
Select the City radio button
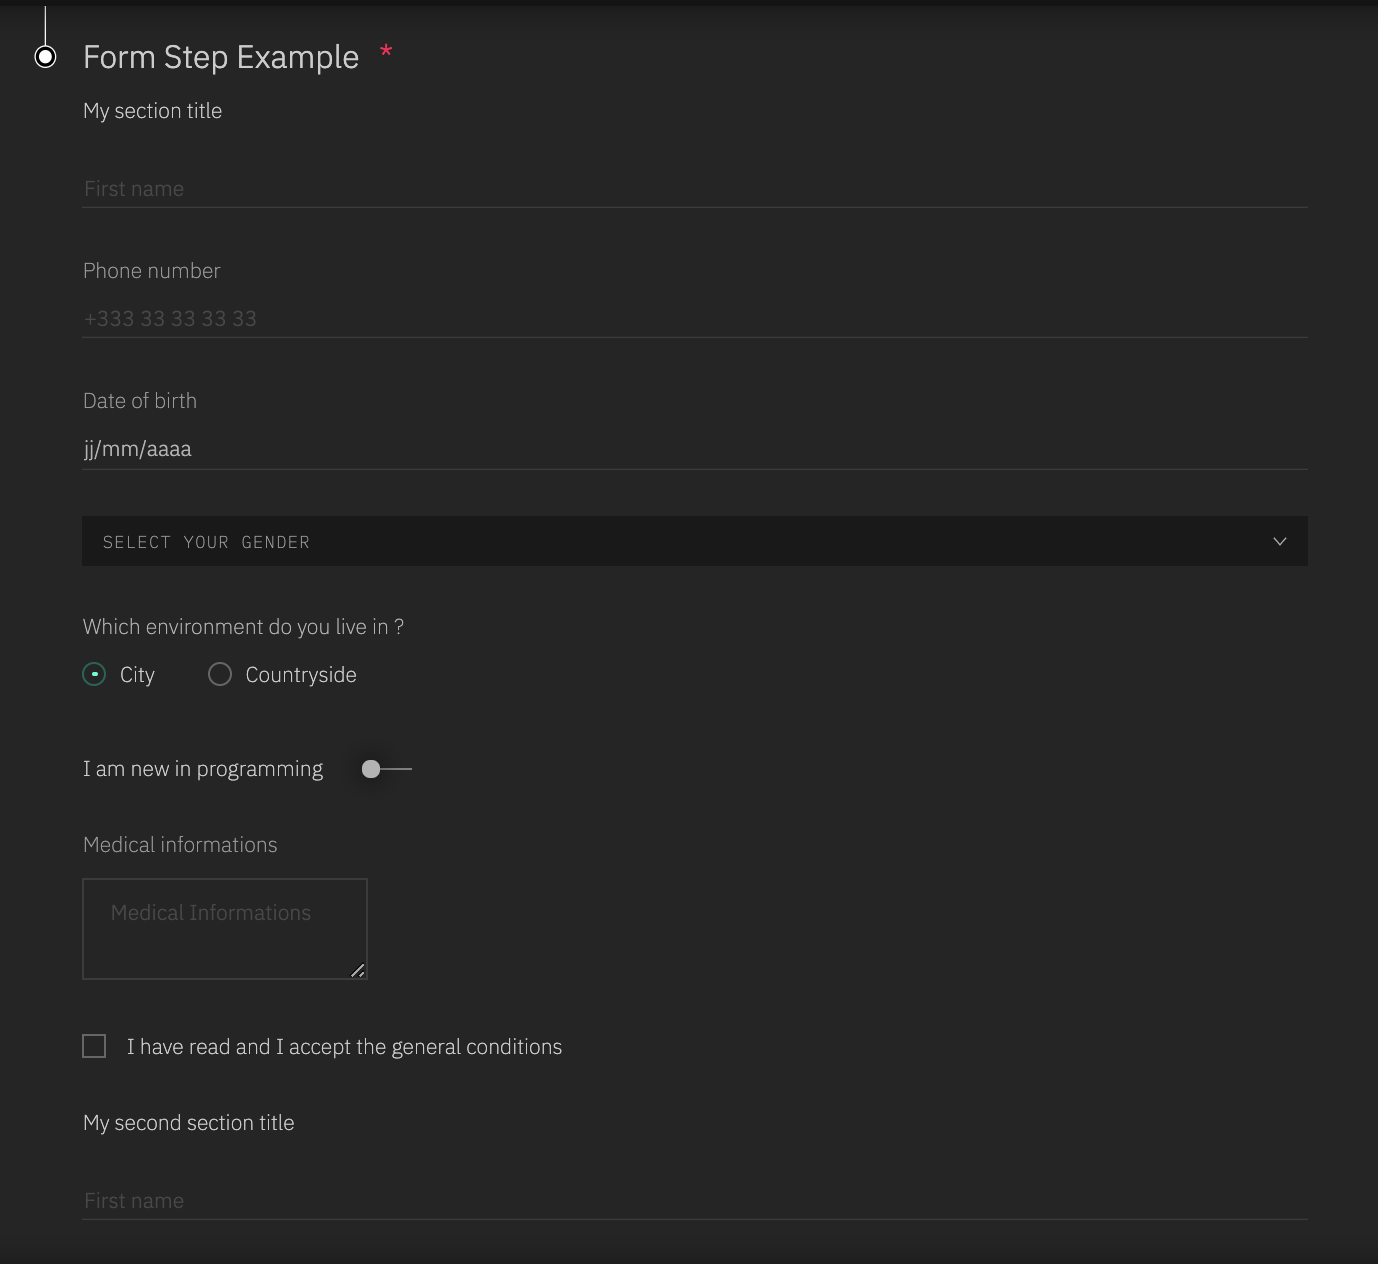point(94,674)
